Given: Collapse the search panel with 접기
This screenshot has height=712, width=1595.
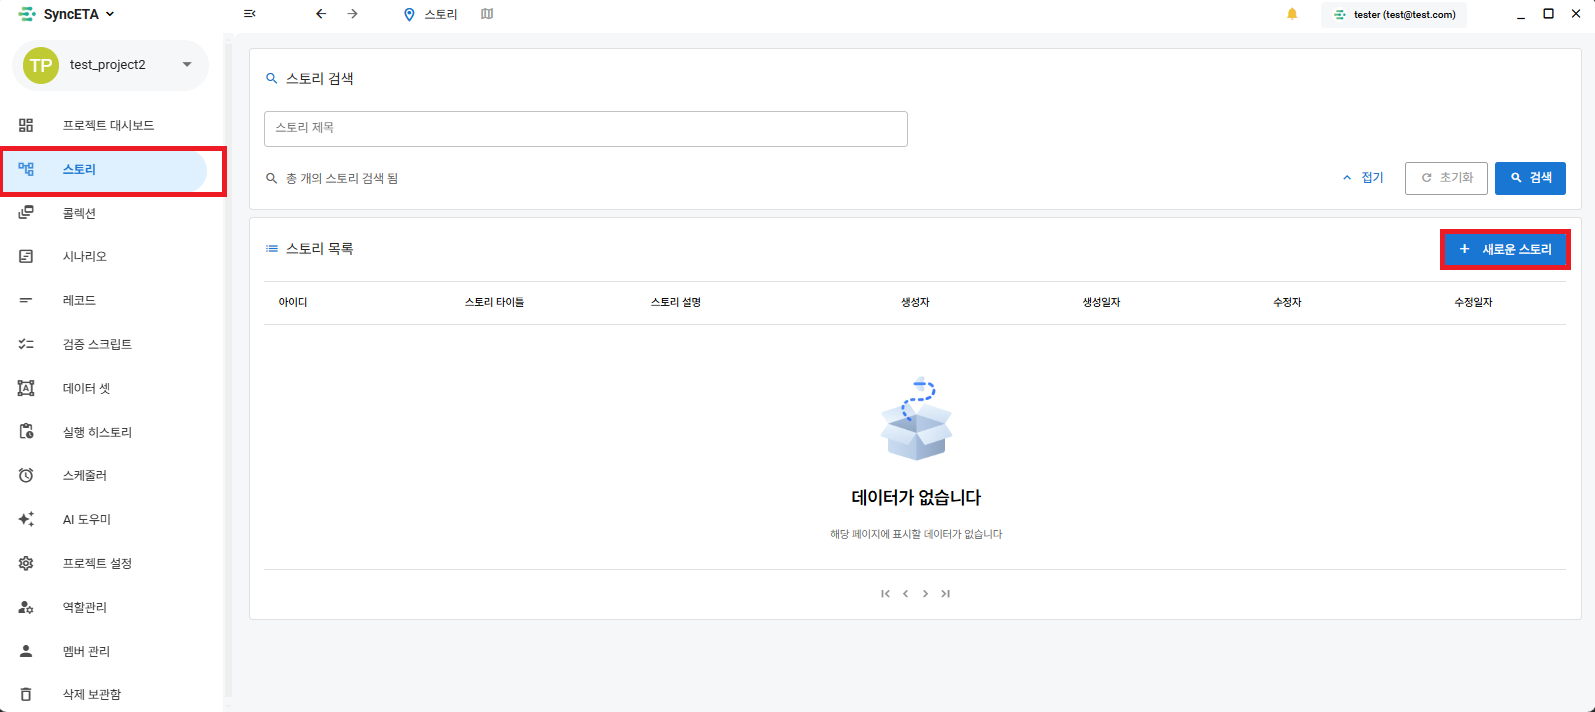Looking at the screenshot, I should [1363, 178].
